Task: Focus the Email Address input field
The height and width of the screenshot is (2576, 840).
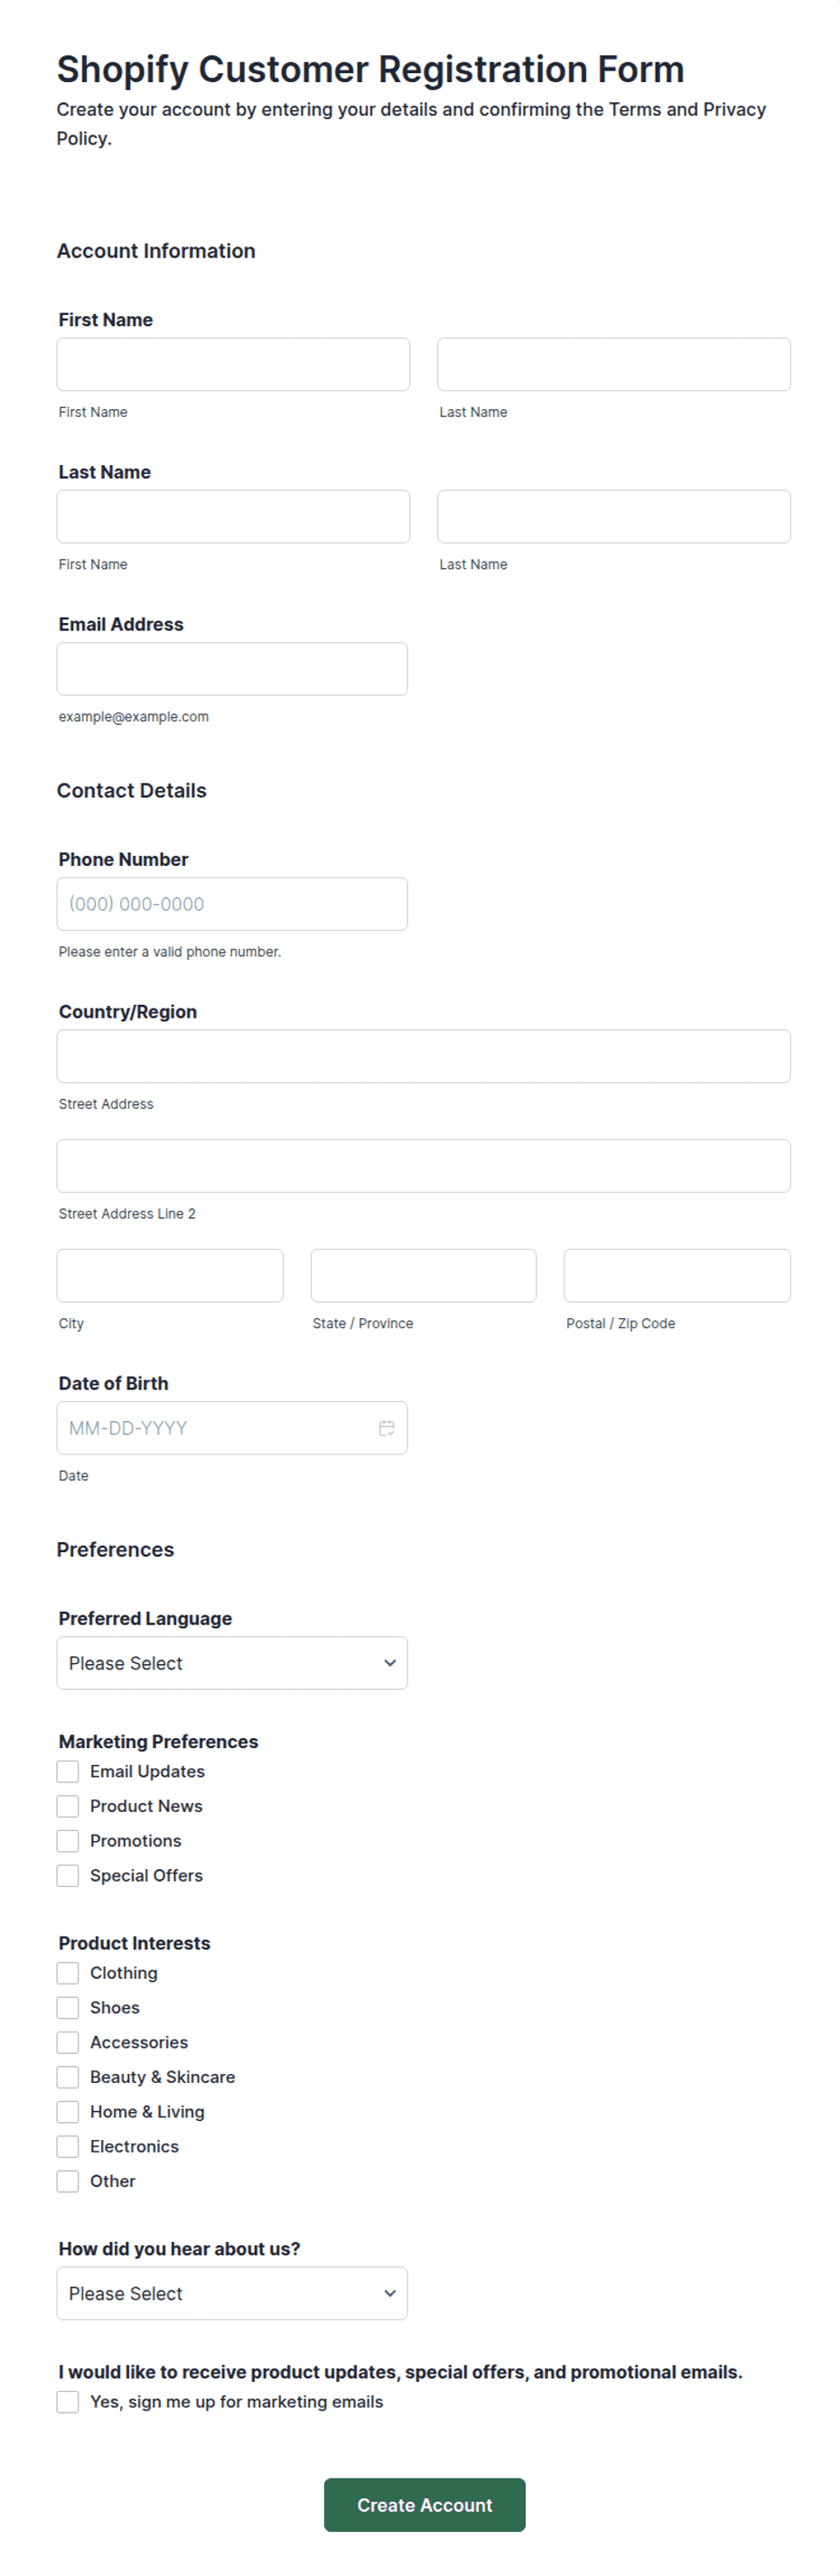Action: pos(232,669)
